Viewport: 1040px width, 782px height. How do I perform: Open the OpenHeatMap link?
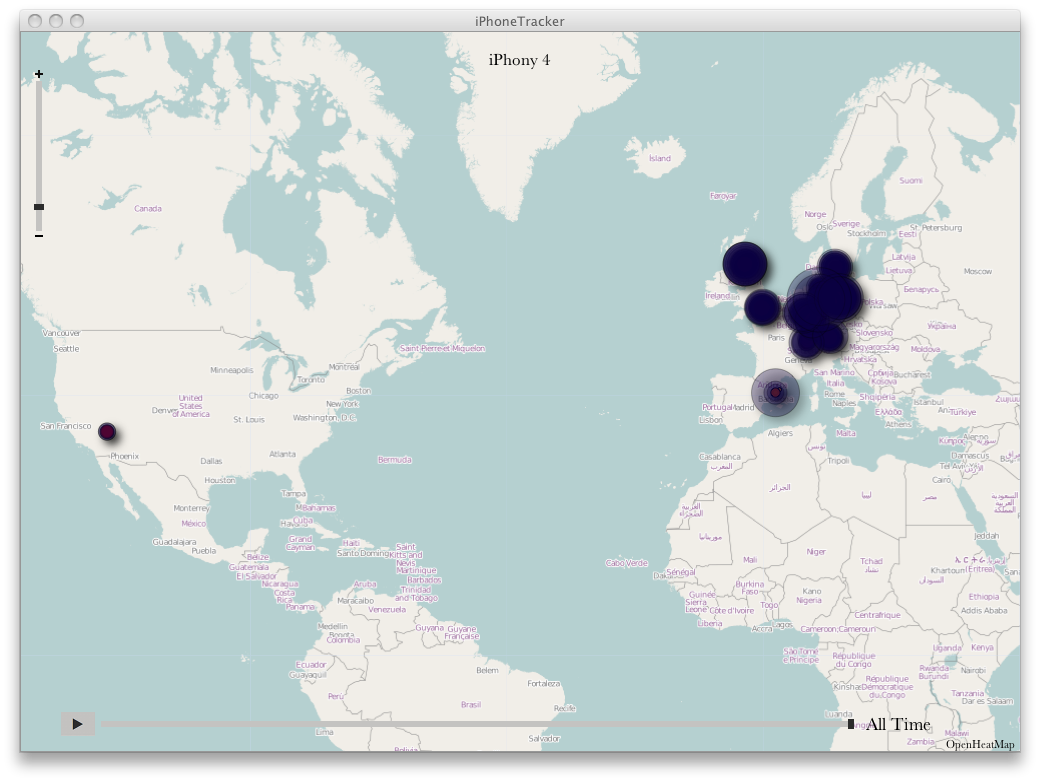(979, 744)
